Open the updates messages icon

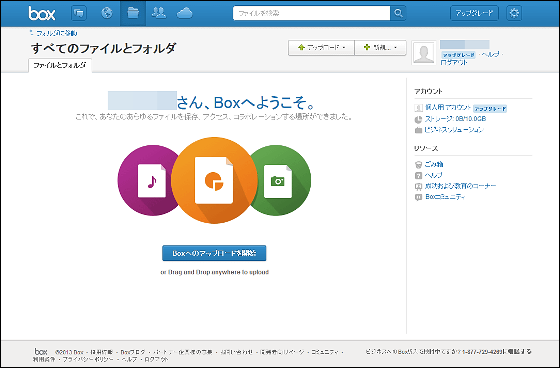point(79,13)
